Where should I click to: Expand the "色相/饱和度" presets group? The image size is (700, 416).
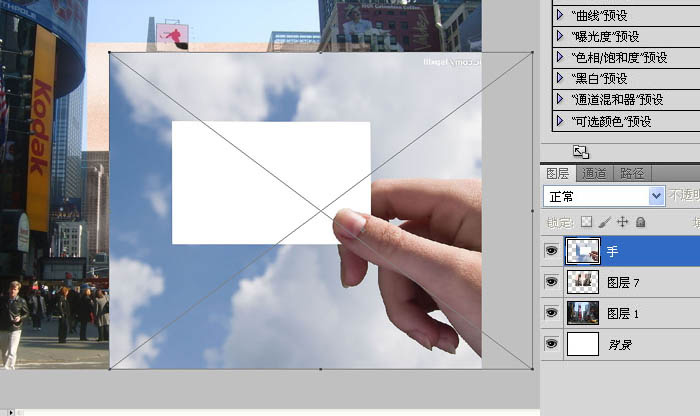pos(559,57)
